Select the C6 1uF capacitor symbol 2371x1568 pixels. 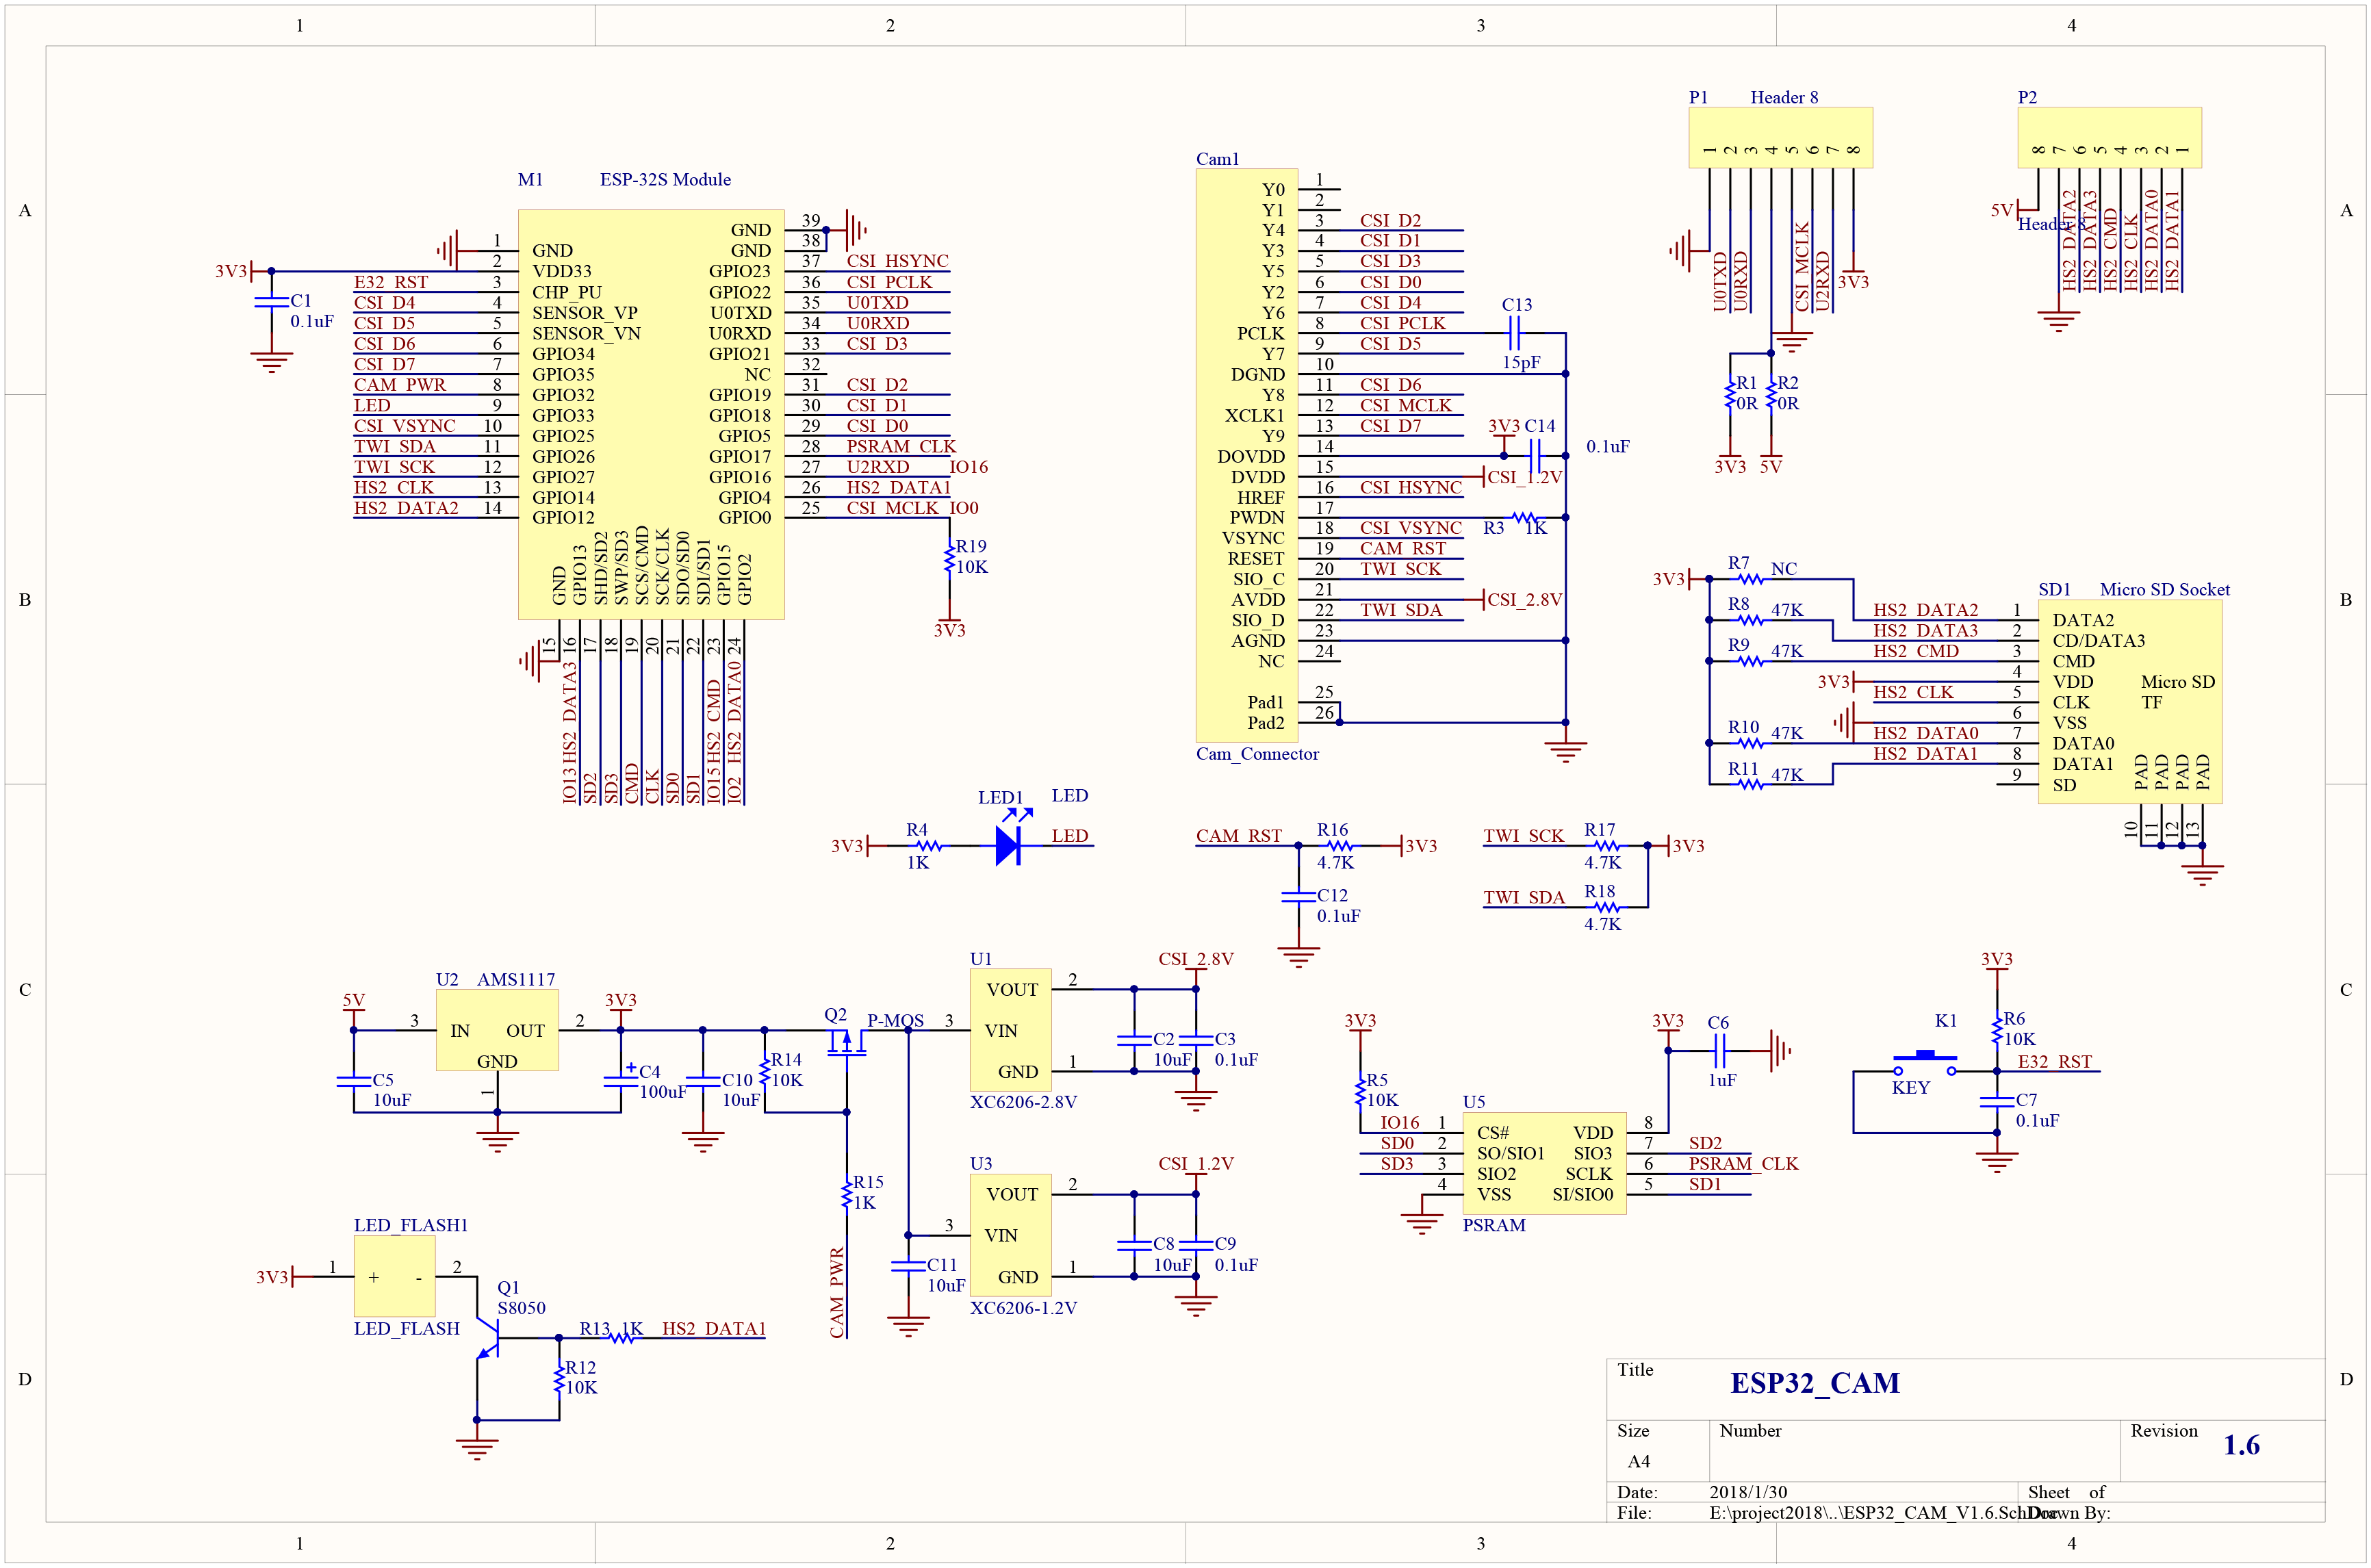tap(1719, 1050)
